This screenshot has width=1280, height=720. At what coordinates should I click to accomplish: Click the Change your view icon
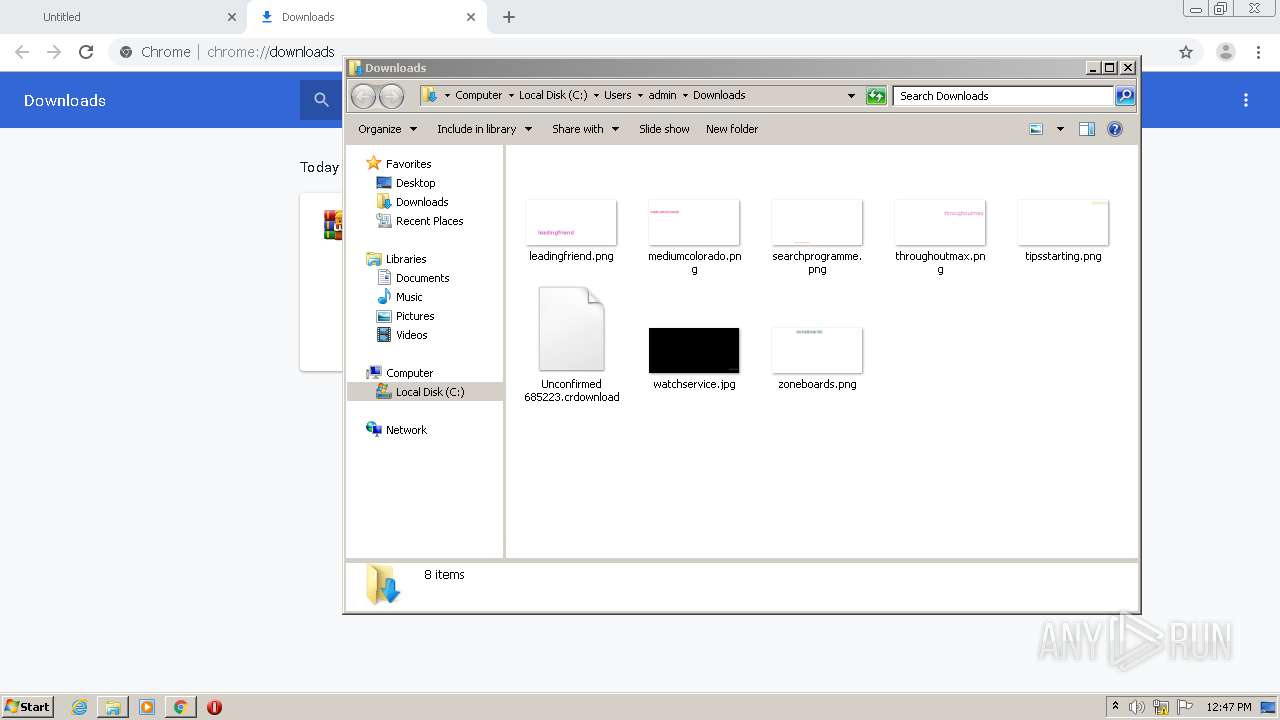pyautogui.click(x=1036, y=129)
